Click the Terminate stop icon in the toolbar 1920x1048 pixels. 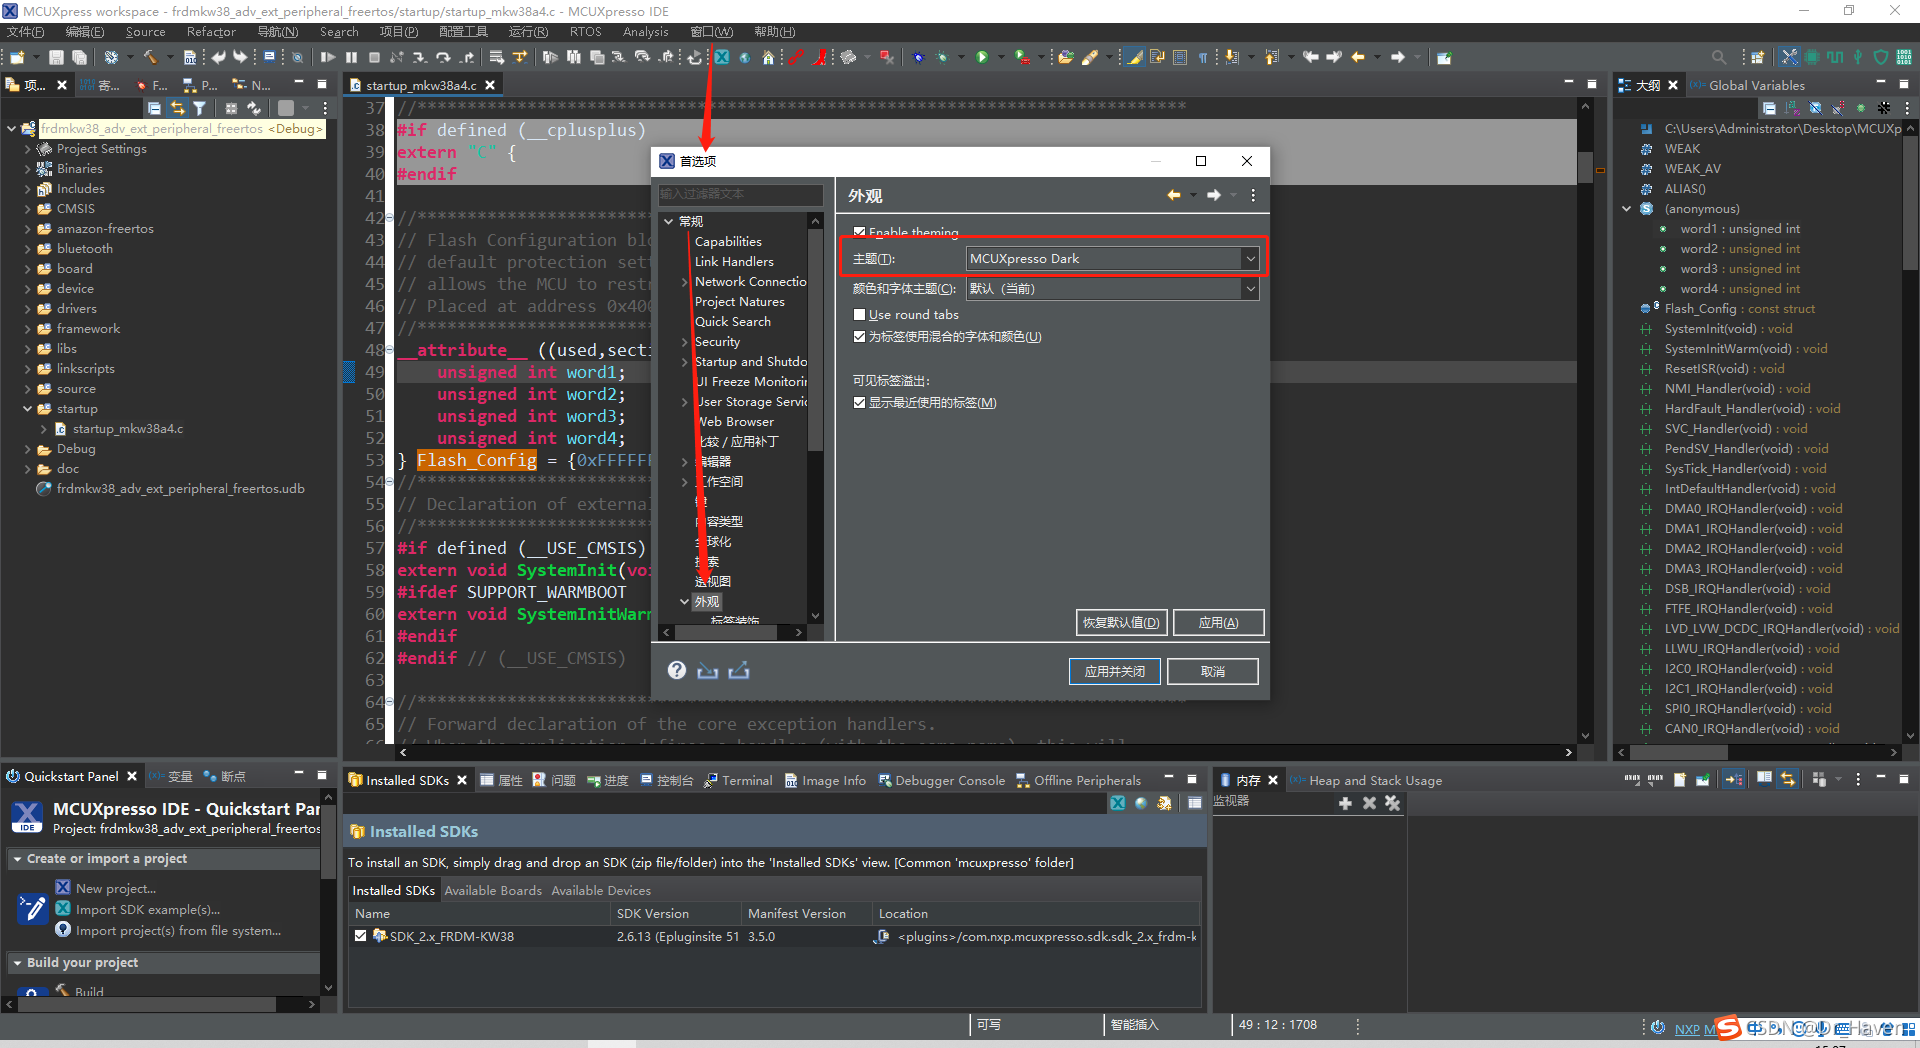coord(374,57)
